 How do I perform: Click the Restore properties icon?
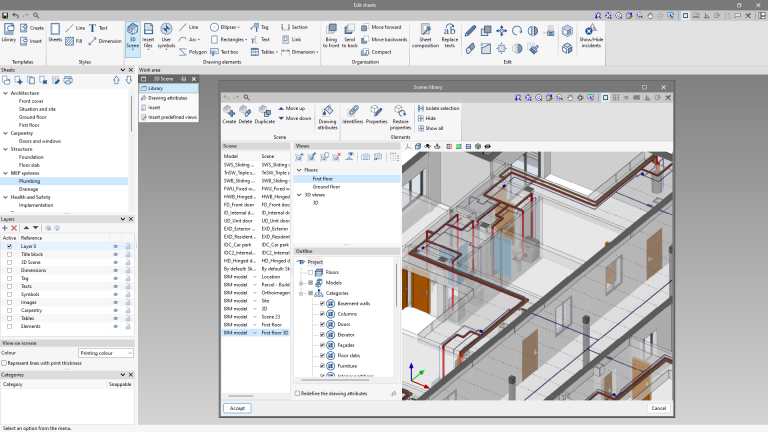point(400,114)
